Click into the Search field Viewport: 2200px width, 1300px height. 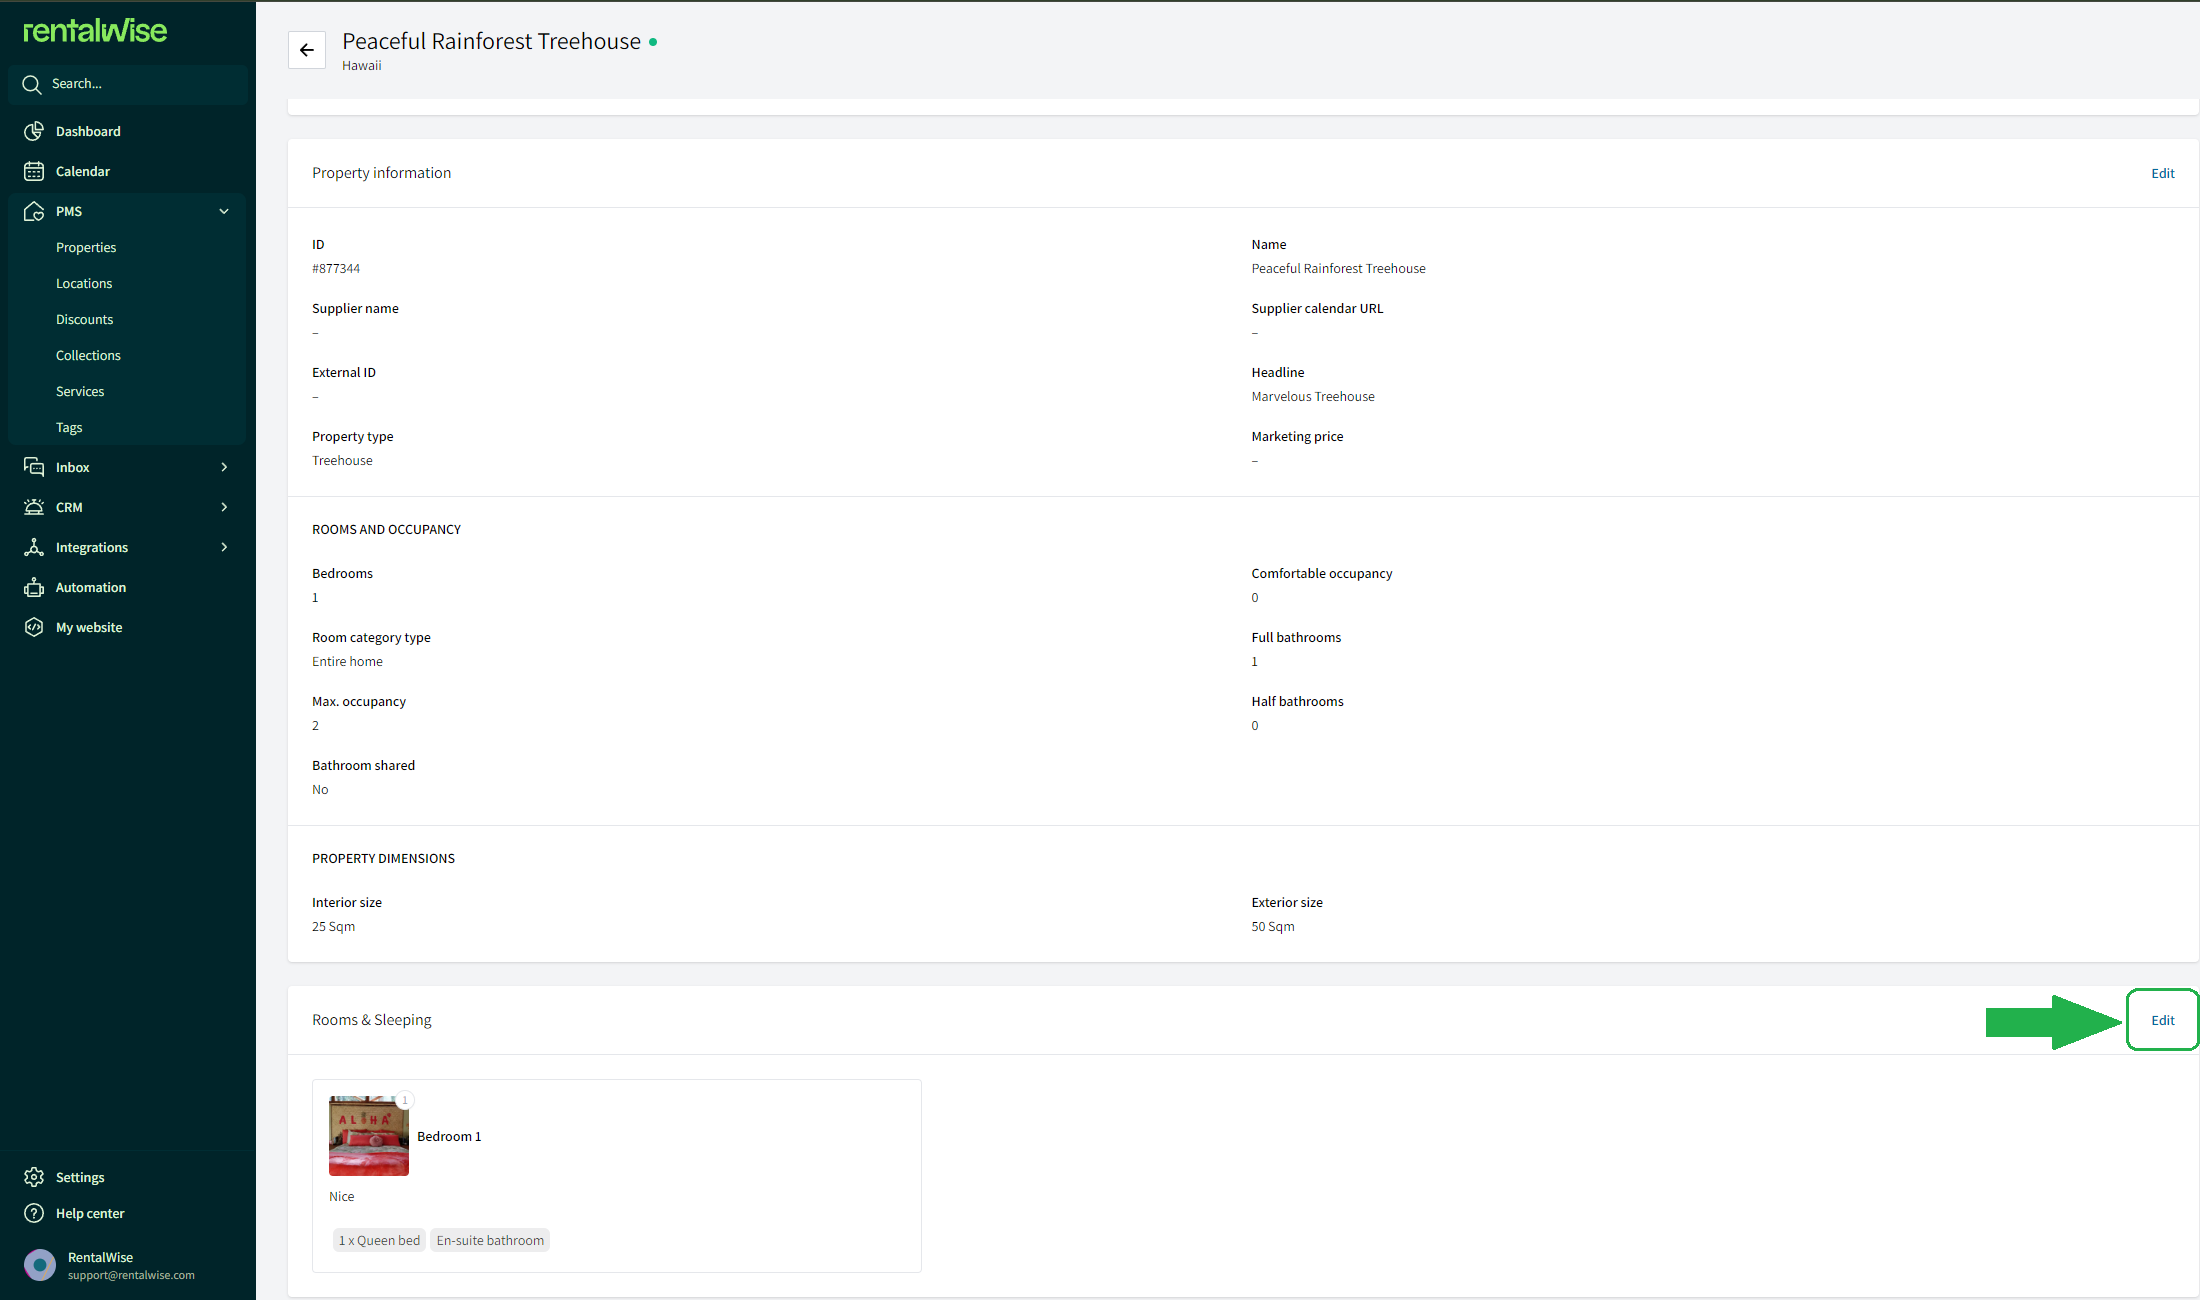(128, 84)
